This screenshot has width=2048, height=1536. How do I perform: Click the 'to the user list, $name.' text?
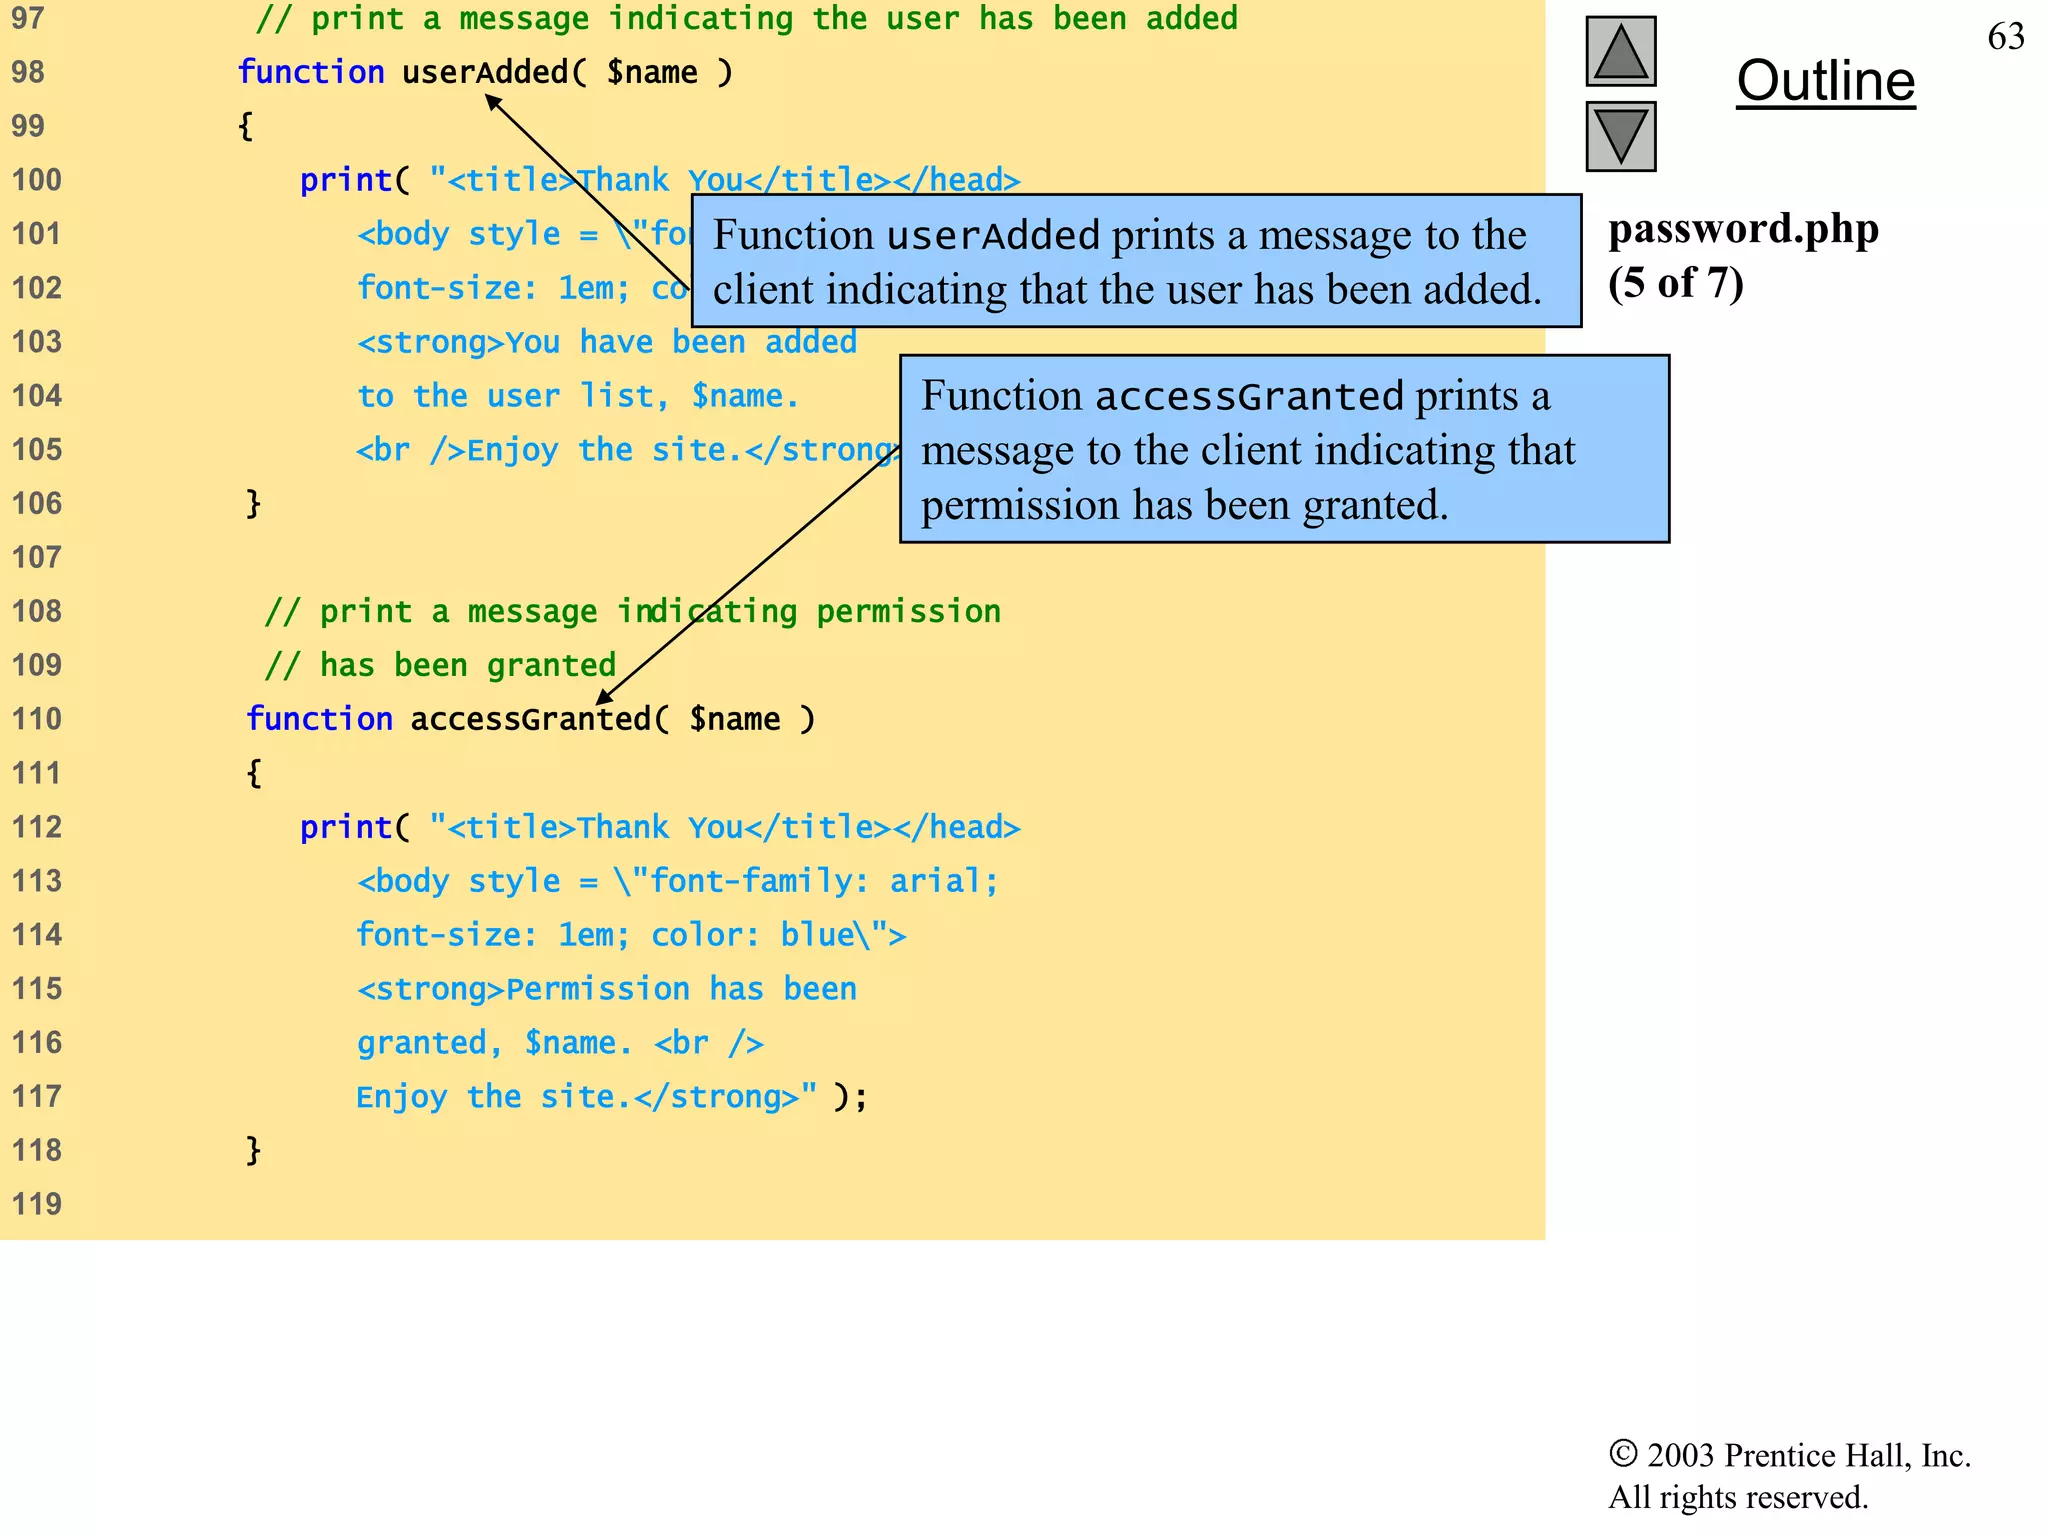pyautogui.click(x=577, y=396)
